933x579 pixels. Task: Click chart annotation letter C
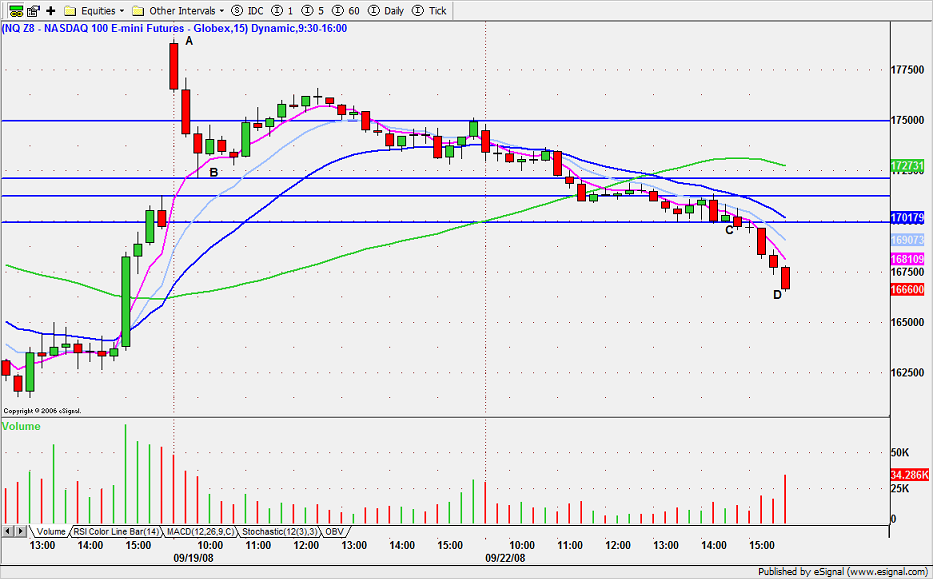(729, 230)
